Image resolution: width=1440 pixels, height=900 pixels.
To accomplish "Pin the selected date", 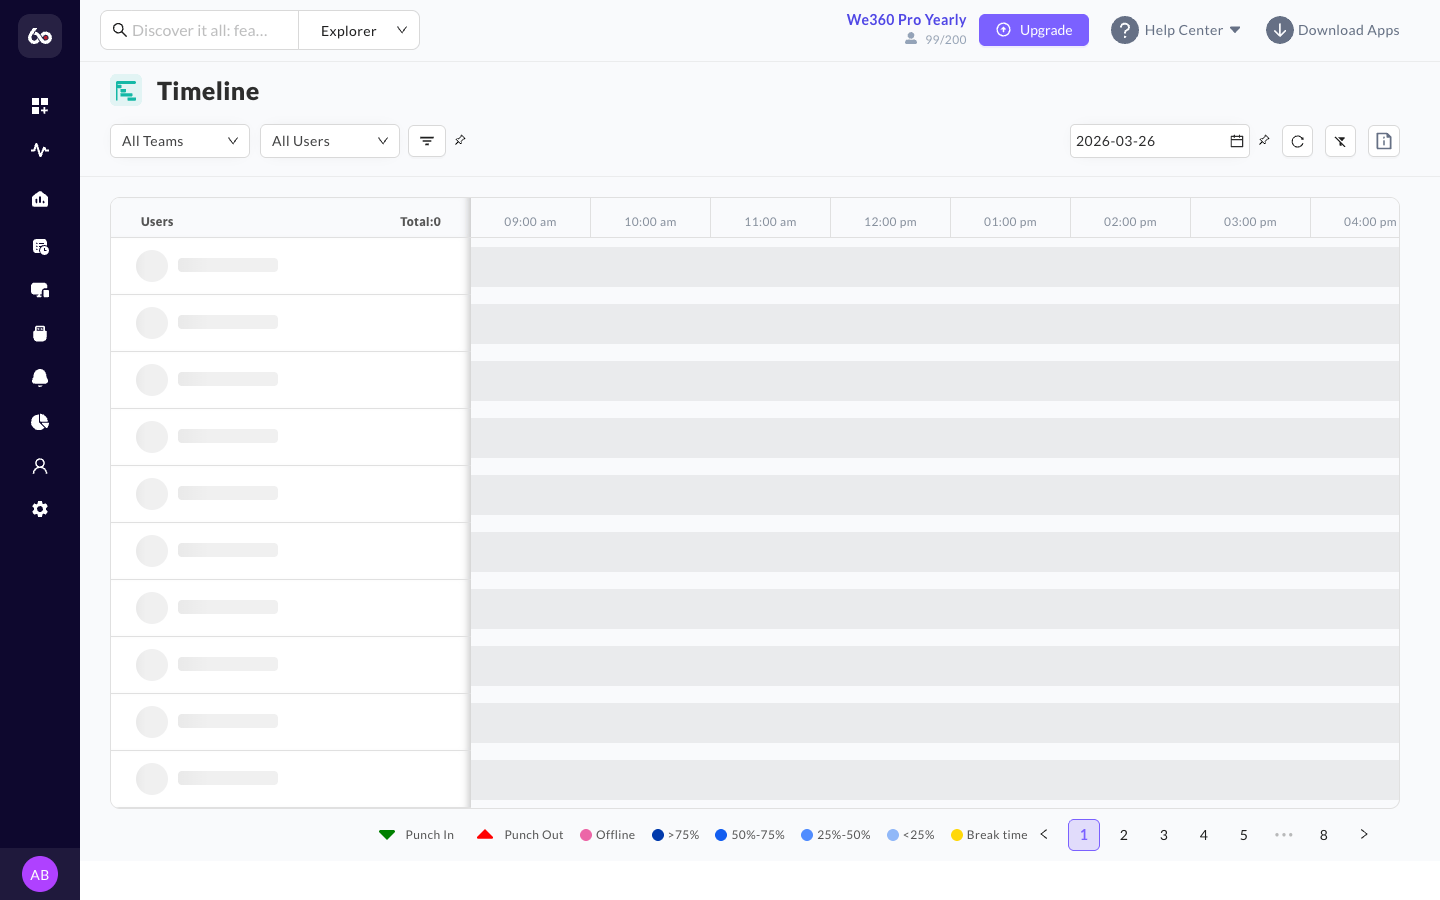I will 1264,140.
